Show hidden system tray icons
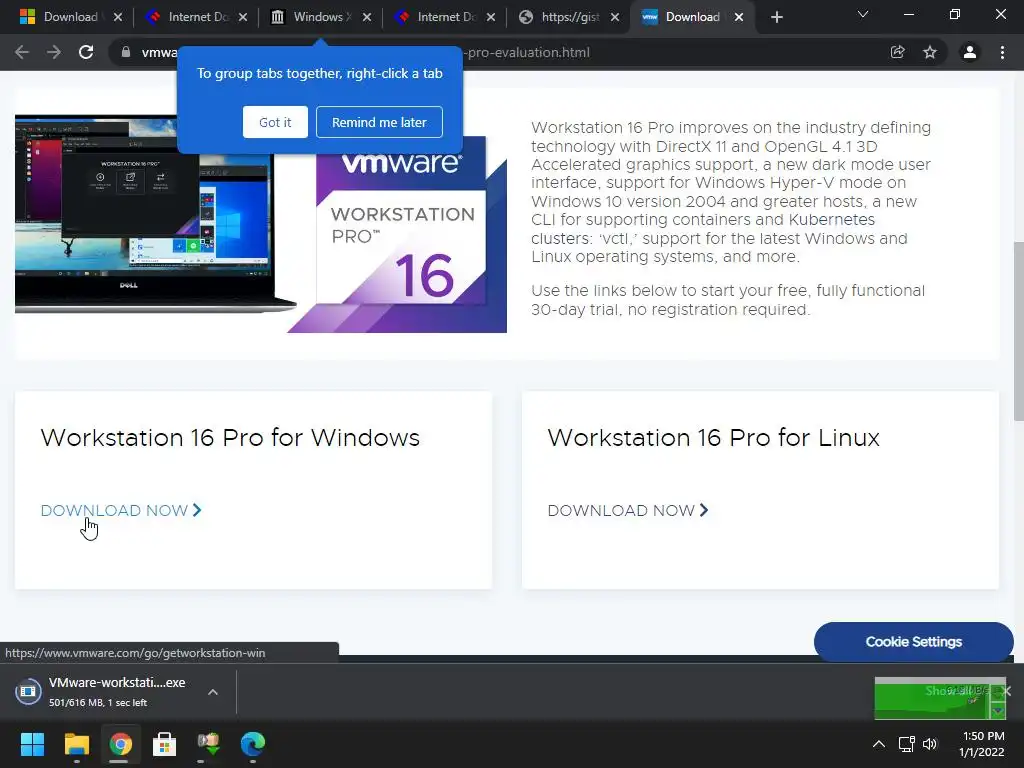Screen dimensions: 1024x768 pos(879,744)
